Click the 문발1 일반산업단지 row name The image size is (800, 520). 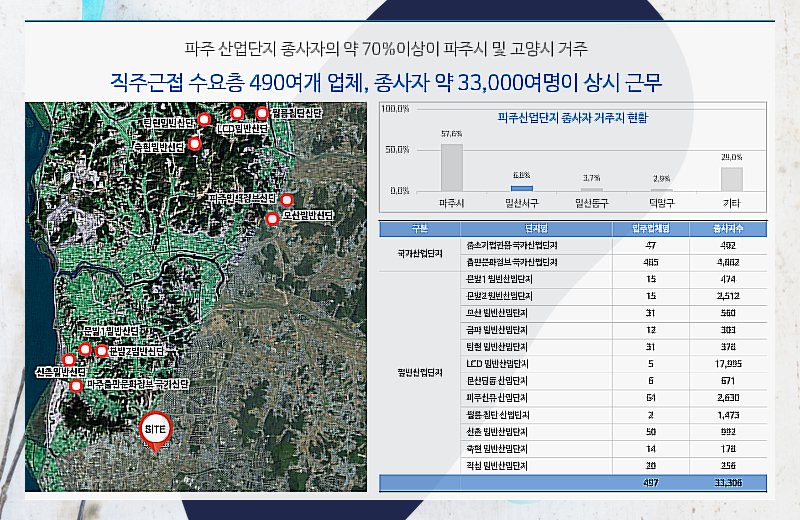click(x=498, y=279)
